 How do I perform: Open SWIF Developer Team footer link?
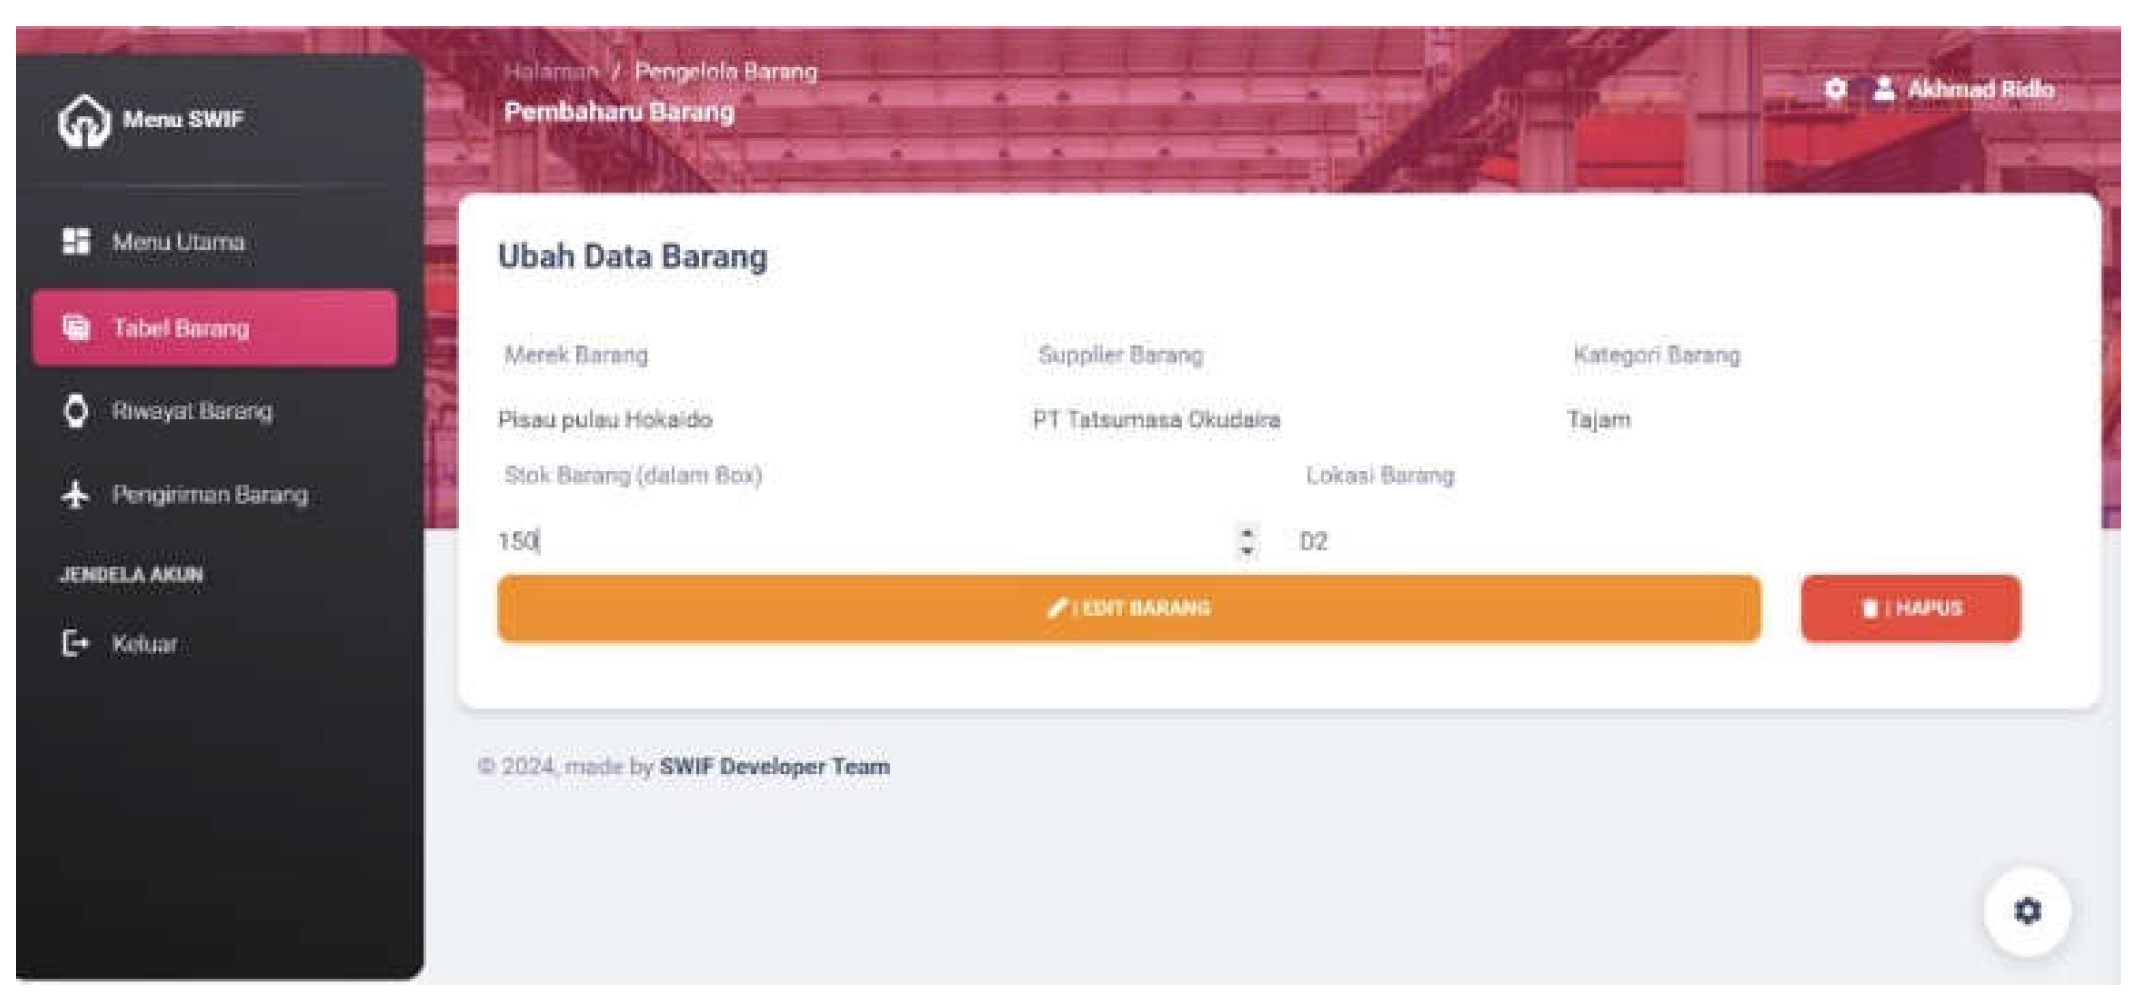[774, 767]
